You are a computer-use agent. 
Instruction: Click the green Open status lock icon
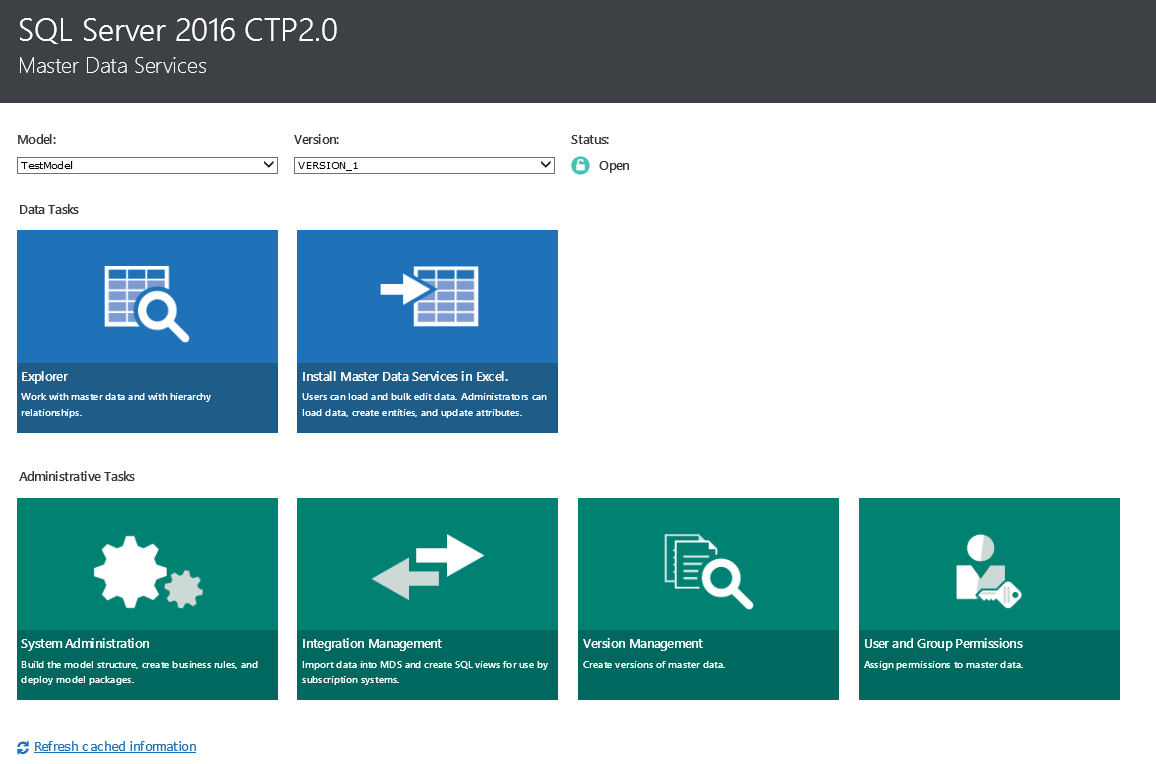click(580, 165)
